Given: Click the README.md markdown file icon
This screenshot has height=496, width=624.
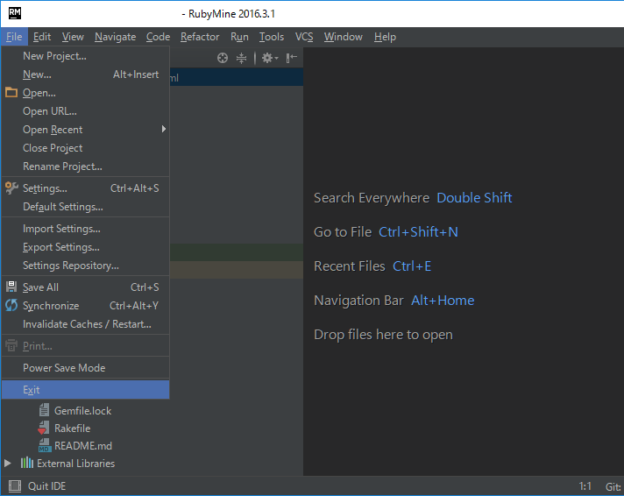Looking at the screenshot, I should 44,446.
